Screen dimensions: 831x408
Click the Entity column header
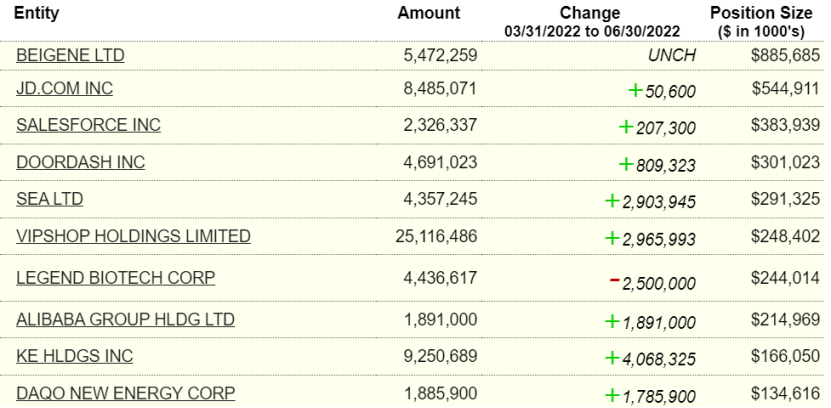[x=38, y=14]
